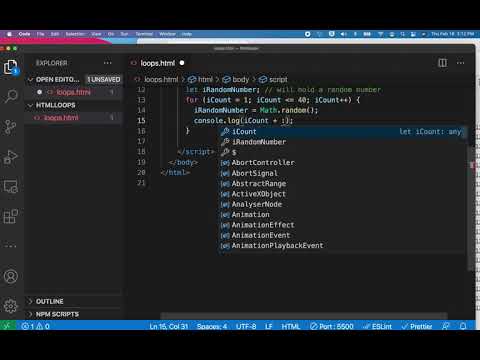Switch to the loops.html editor tab
The height and width of the screenshot is (360, 480).
coord(157,63)
